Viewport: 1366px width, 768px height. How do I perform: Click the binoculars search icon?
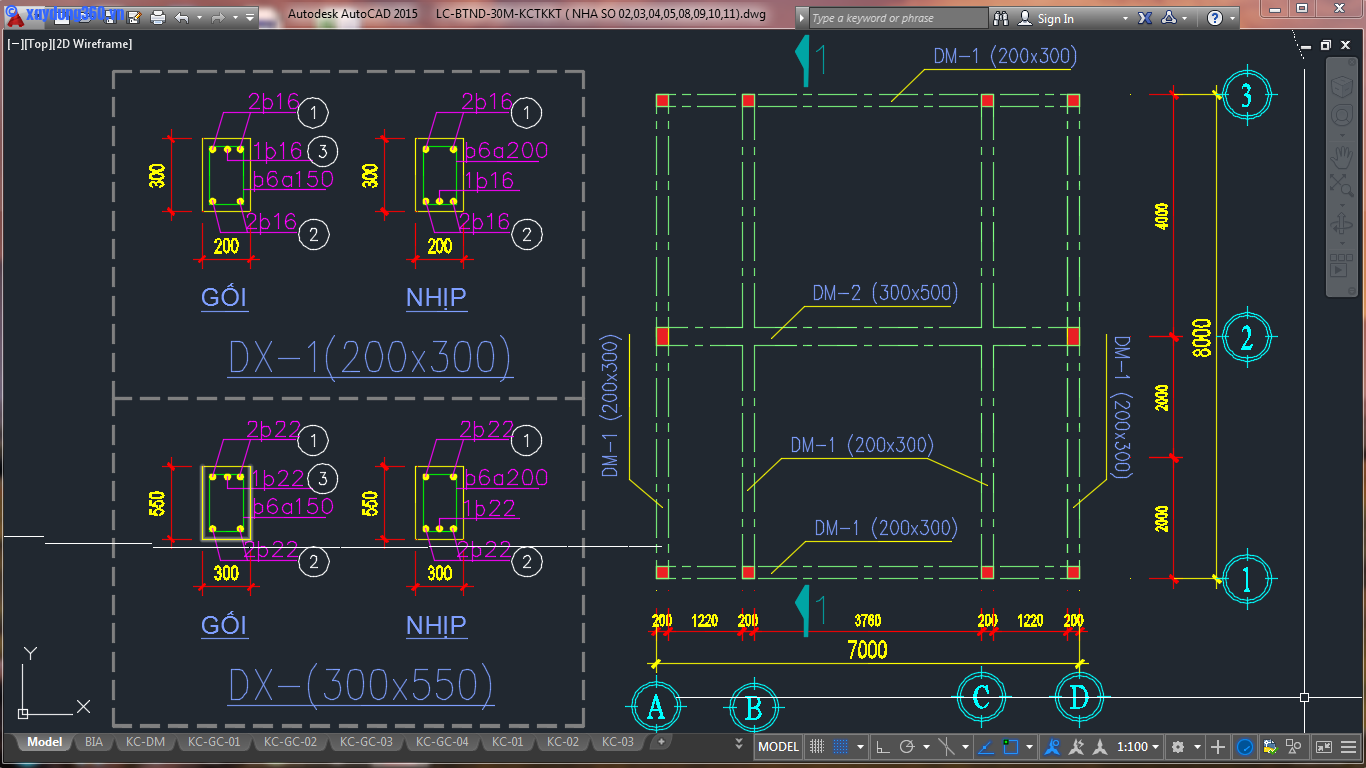[x=1001, y=18]
